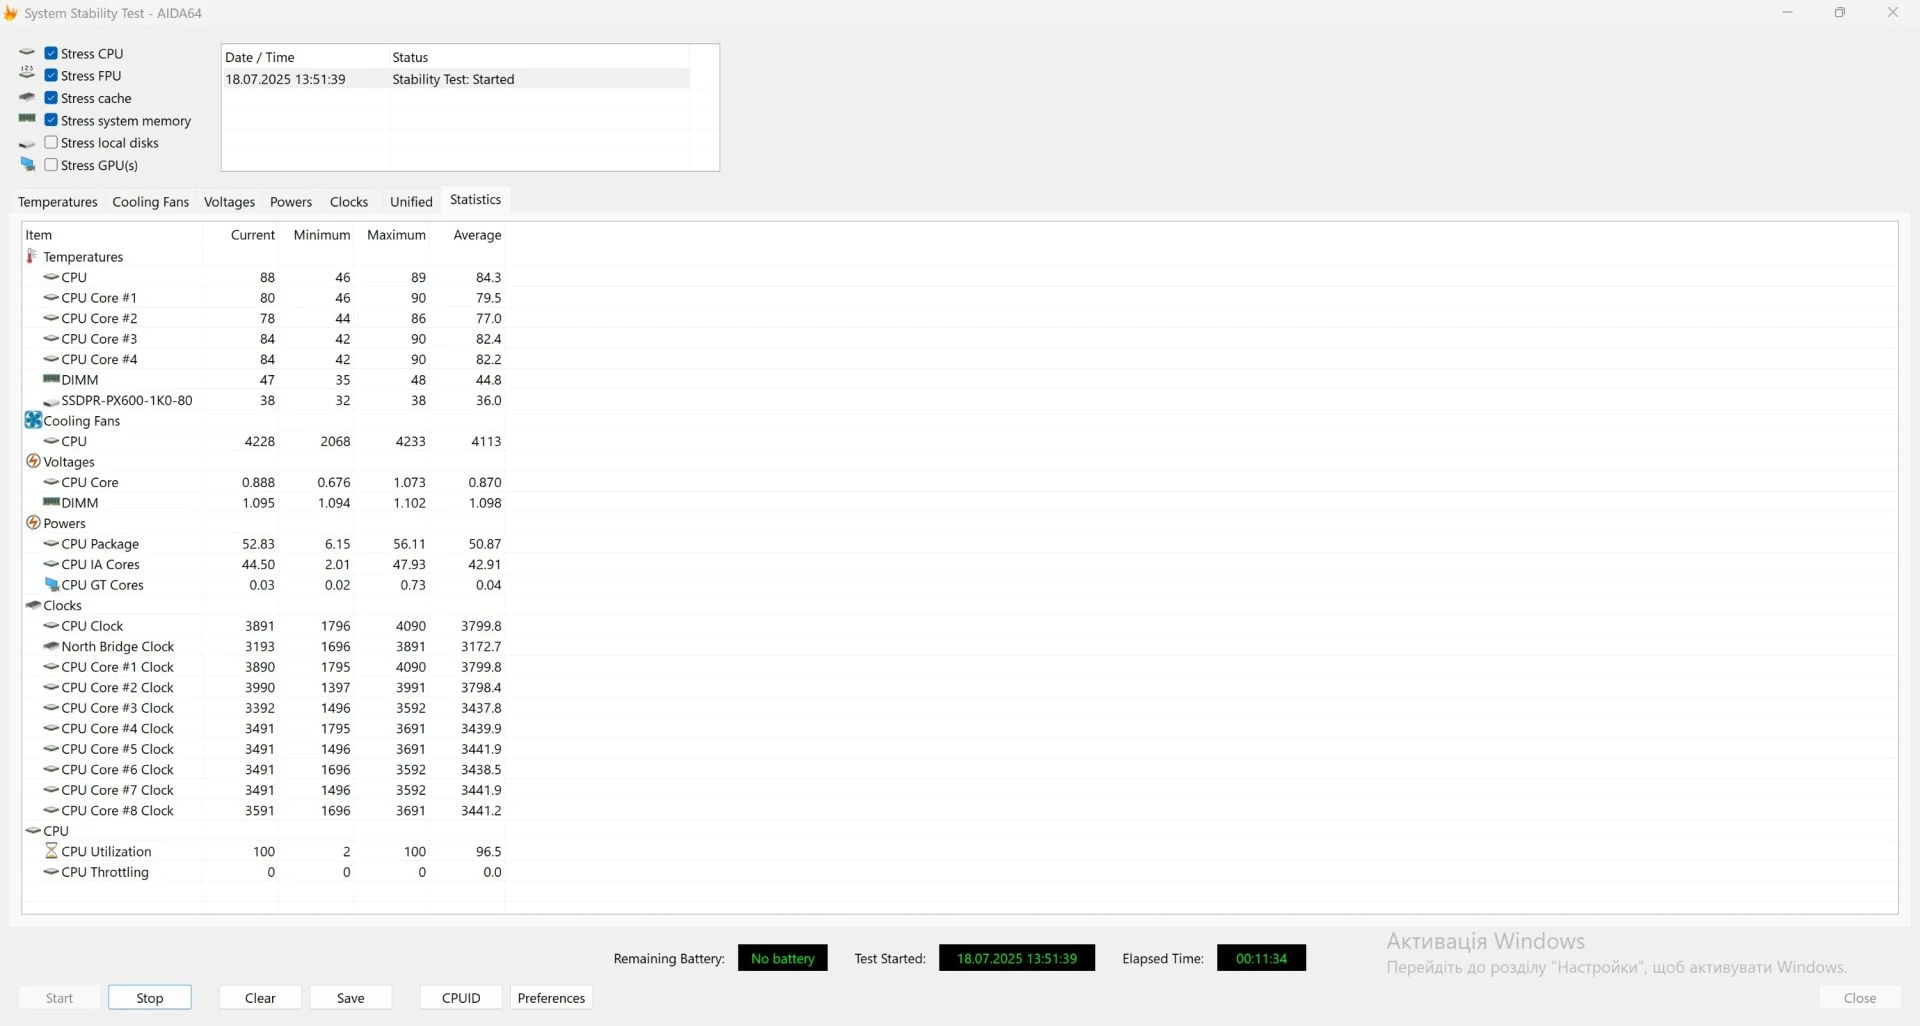Click the Current column header
This screenshot has width=1920, height=1026.
click(240, 234)
